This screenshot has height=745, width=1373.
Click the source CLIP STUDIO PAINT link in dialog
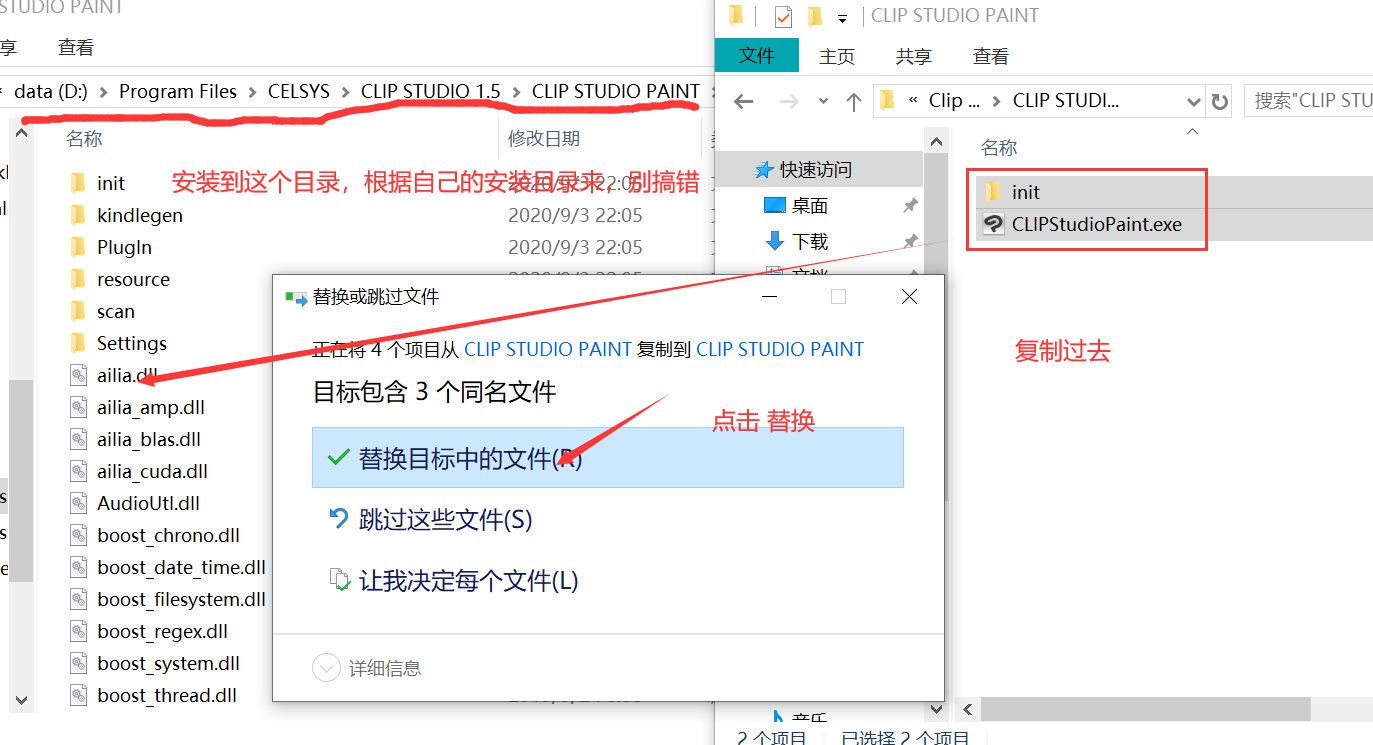click(x=548, y=349)
